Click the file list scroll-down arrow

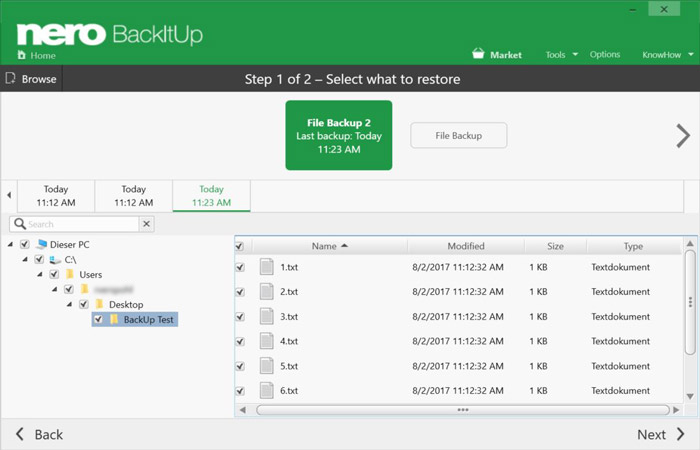point(690,396)
